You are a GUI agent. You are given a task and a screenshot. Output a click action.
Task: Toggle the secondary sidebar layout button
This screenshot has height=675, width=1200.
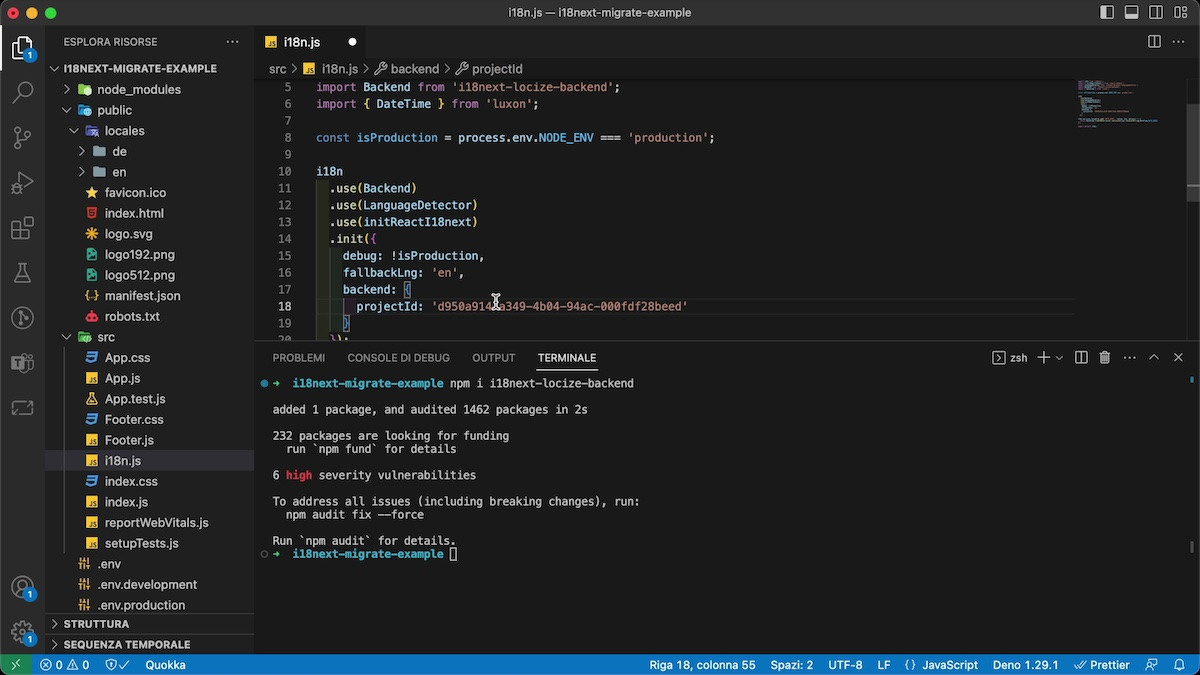1155,13
